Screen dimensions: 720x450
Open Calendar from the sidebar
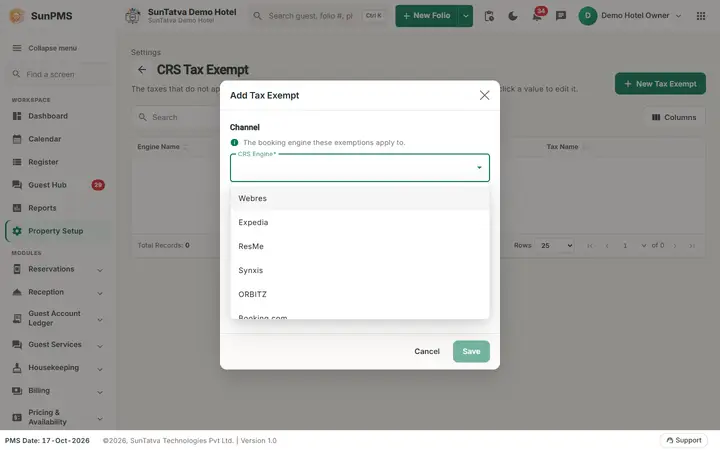pos(57,139)
